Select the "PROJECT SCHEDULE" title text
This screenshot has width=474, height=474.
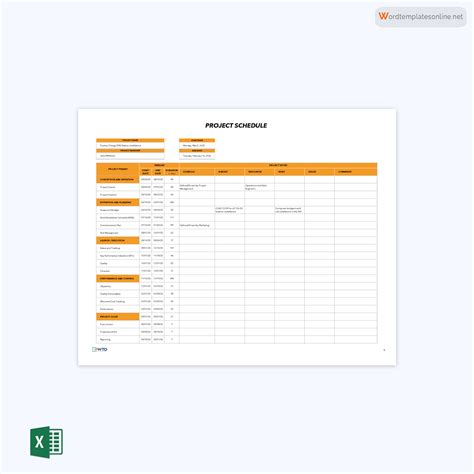click(236, 125)
